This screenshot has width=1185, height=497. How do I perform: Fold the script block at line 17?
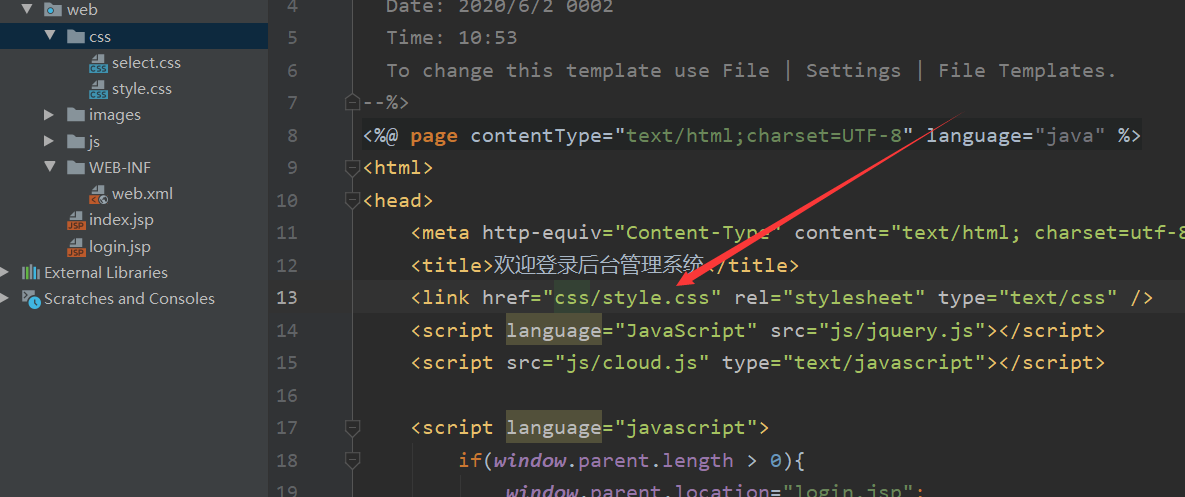point(351,428)
